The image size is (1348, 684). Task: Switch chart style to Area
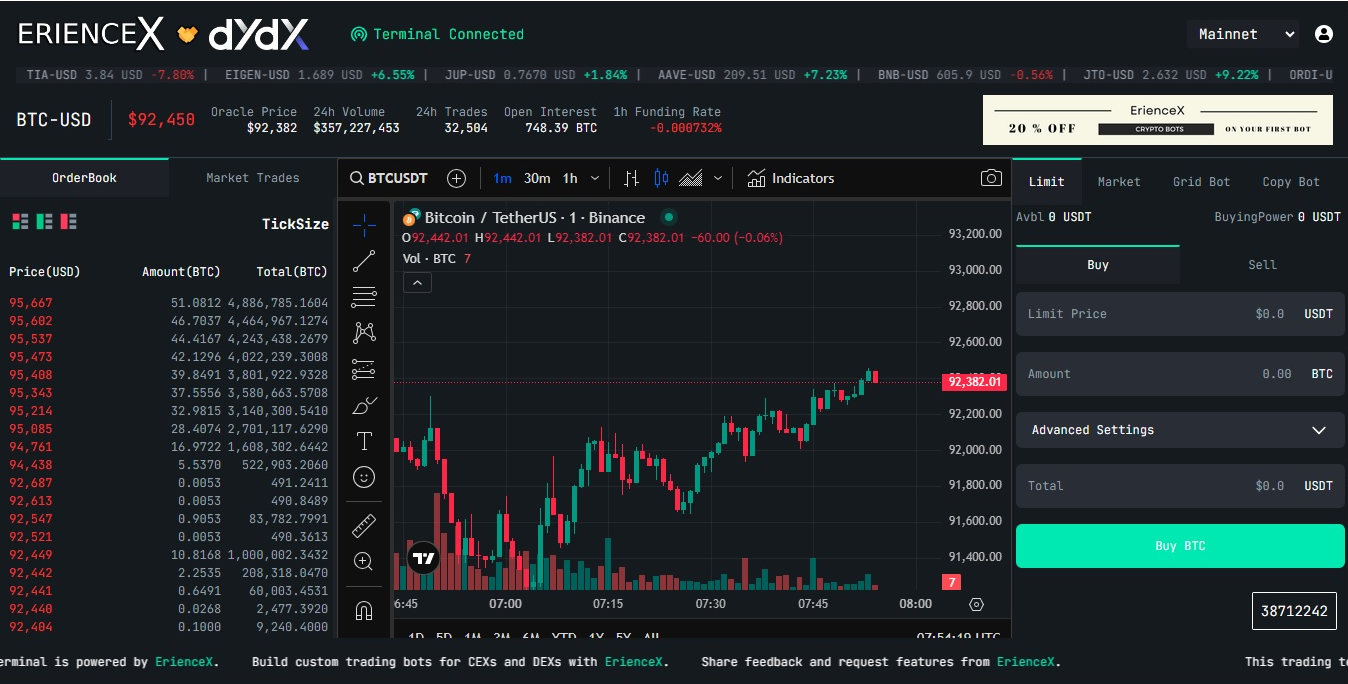coord(690,178)
